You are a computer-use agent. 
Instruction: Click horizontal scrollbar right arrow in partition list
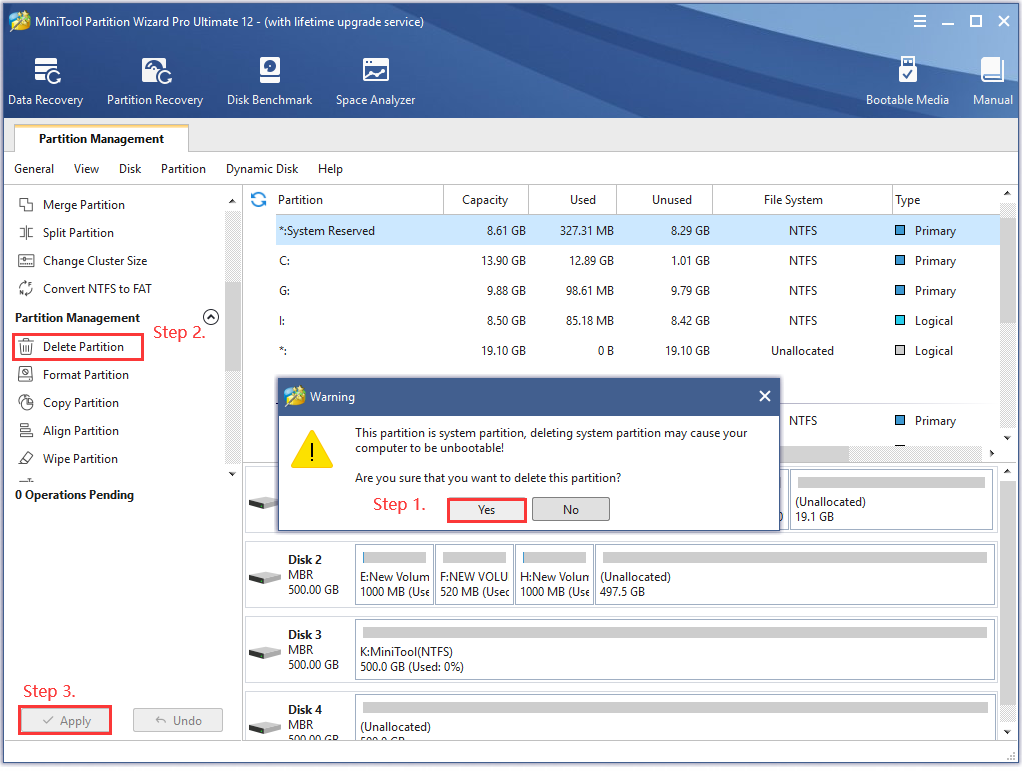tap(991, 454)
